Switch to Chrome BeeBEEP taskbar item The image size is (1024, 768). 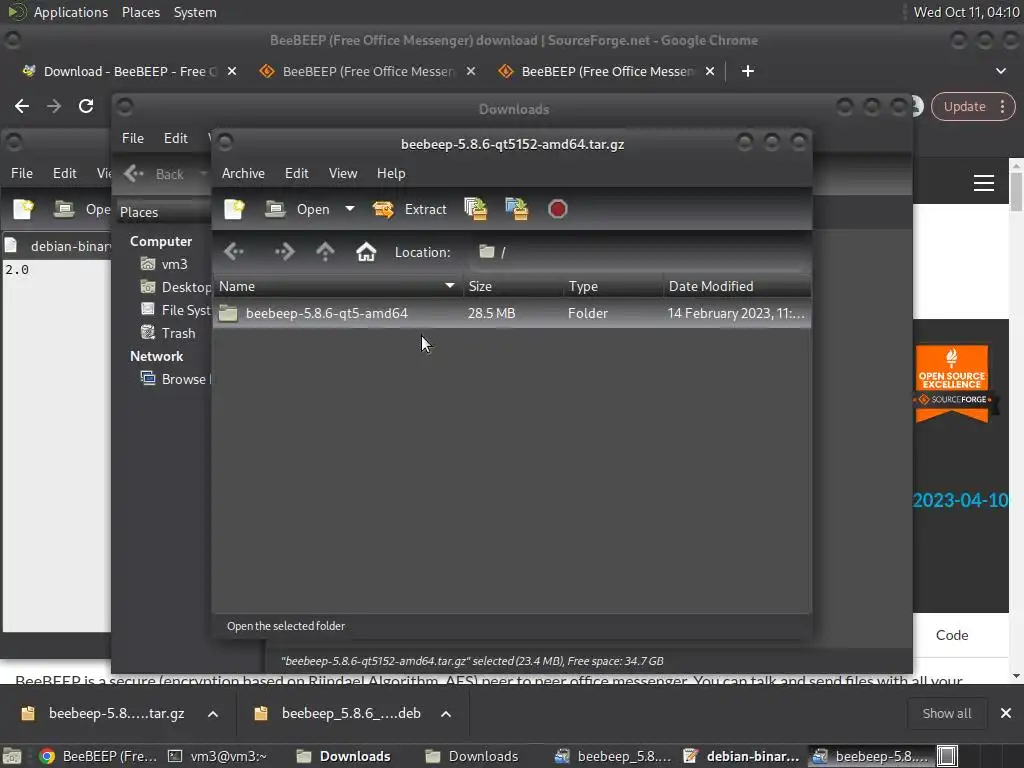click(98, 756)
